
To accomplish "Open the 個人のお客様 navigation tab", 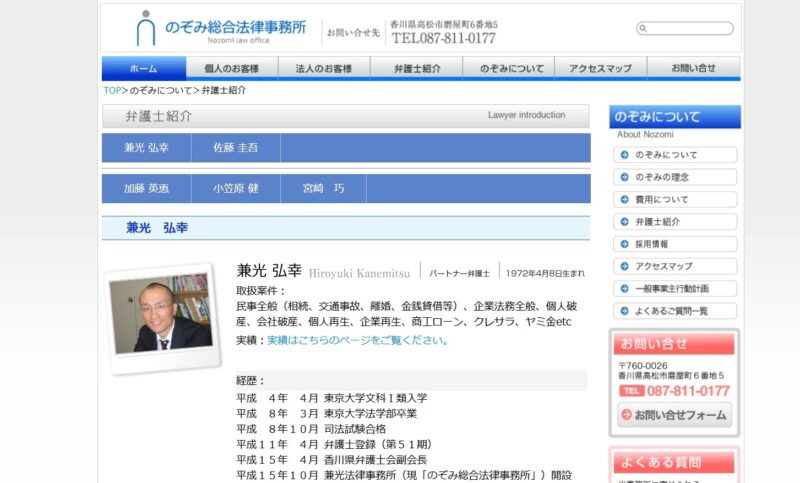I will [232, 68].
